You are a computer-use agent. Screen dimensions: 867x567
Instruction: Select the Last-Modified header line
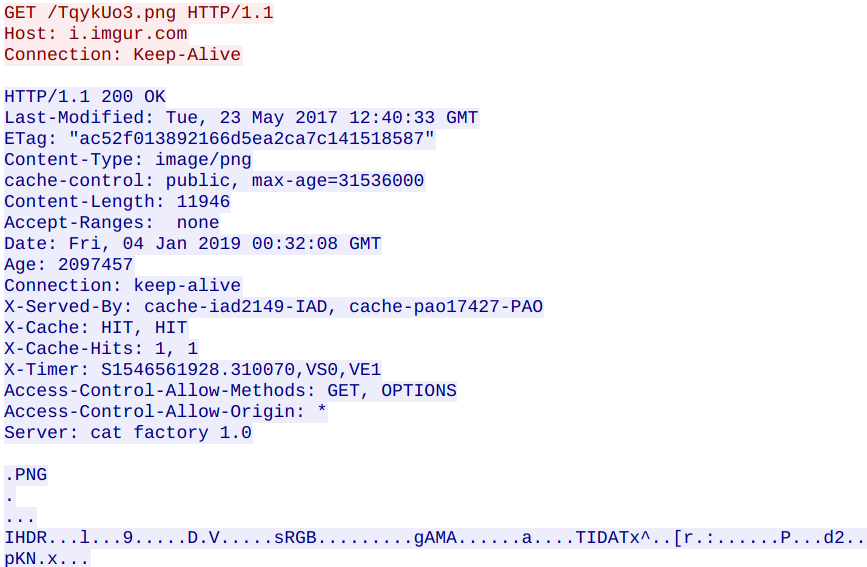tap(241, 118)
